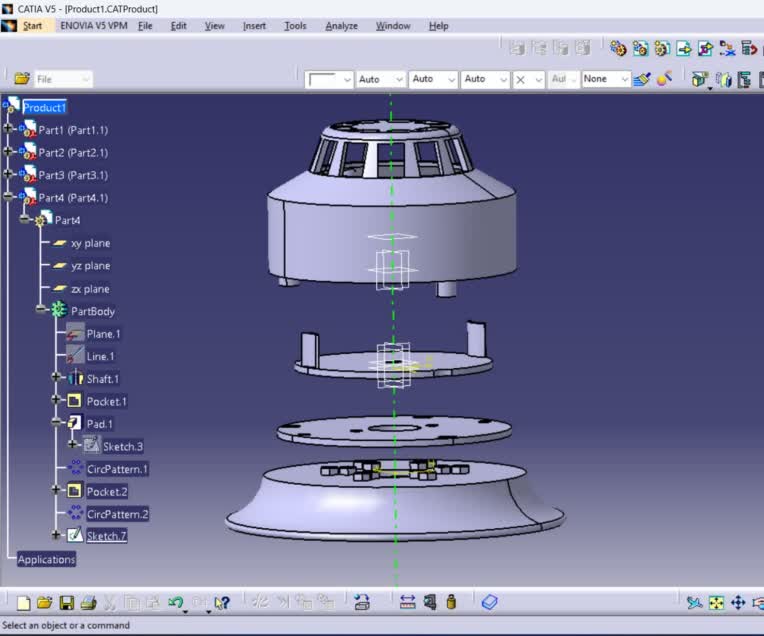
Task: Click the CATIA logo icon beside Start menu
Action: 9,26
